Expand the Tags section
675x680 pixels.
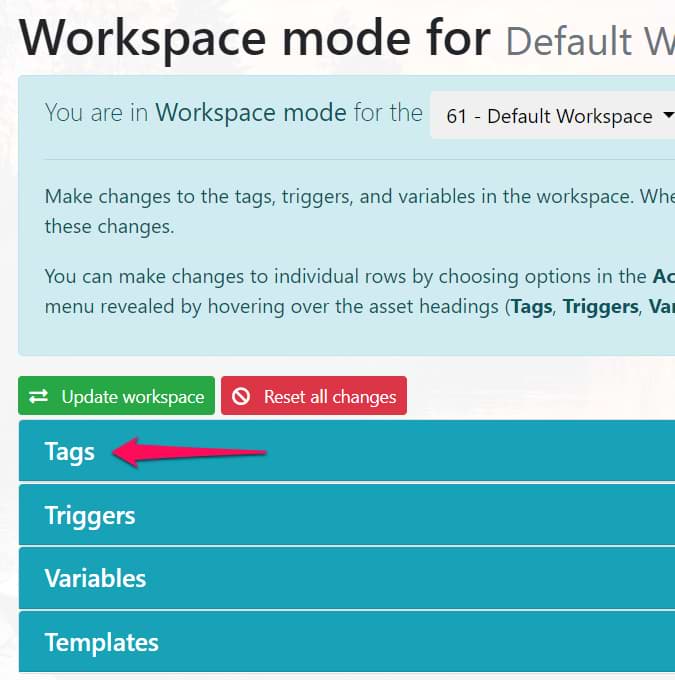click(347, 451)
